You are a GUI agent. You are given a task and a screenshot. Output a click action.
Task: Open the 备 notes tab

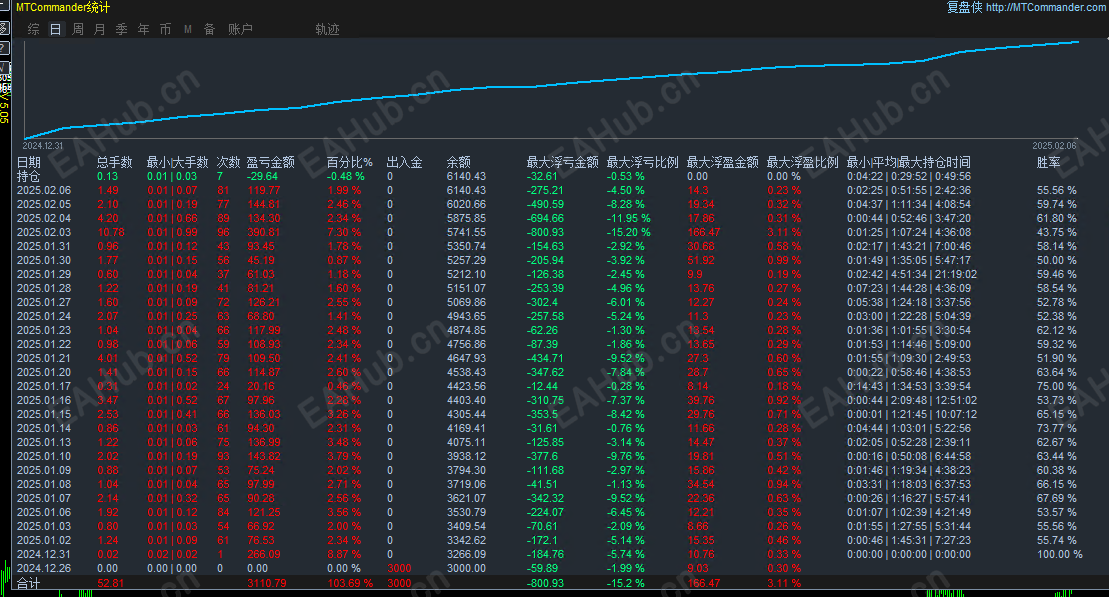pos(209,29)
